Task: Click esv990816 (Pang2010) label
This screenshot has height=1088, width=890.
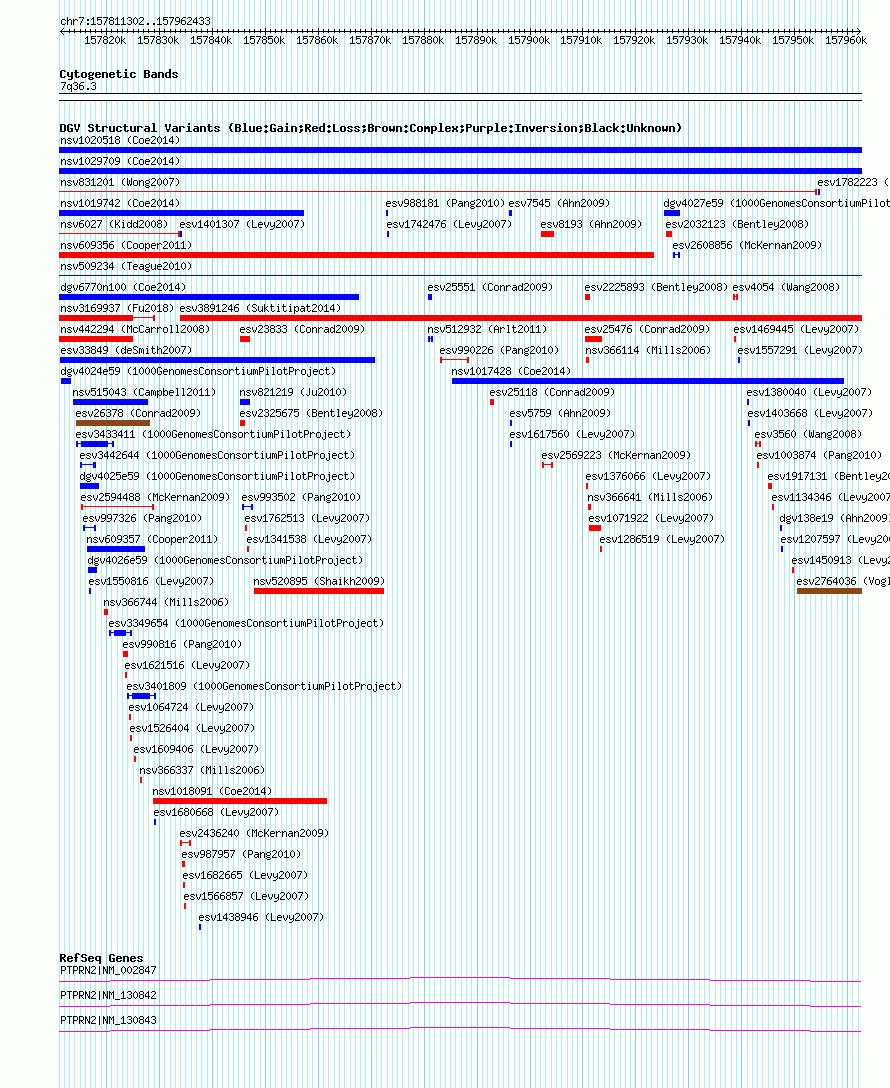Action: pos(182,644)
